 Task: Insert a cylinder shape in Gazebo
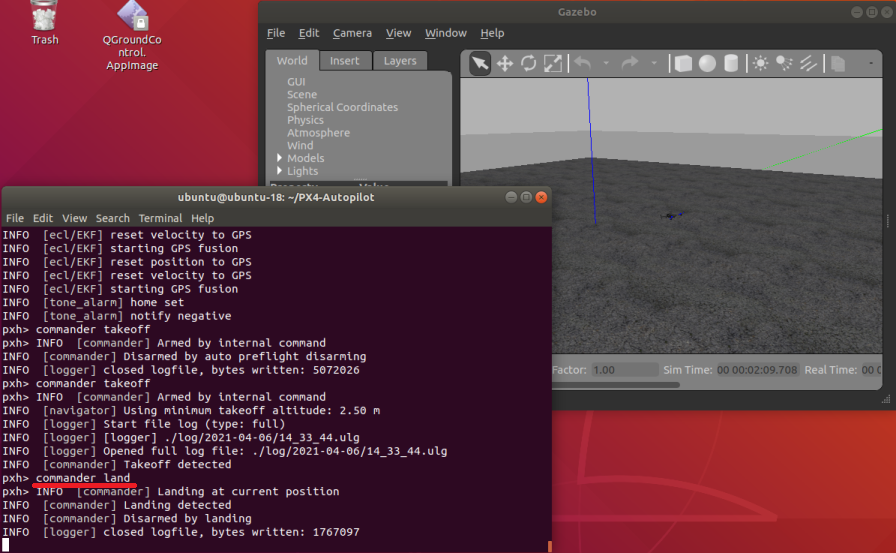coord(731,63)
